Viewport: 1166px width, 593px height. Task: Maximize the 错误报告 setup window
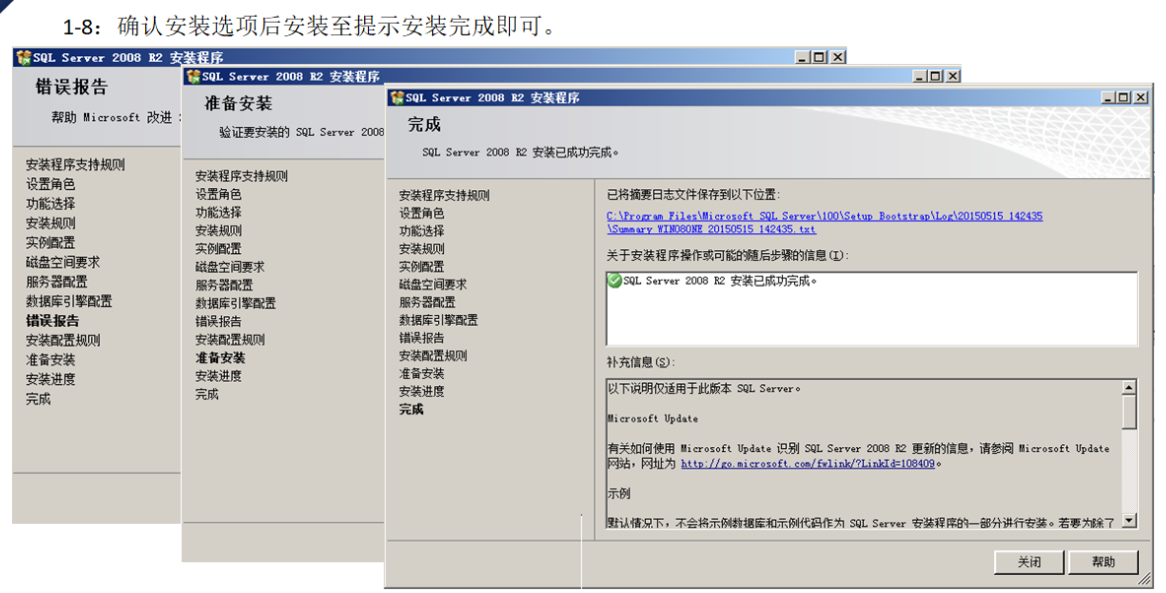819,57
